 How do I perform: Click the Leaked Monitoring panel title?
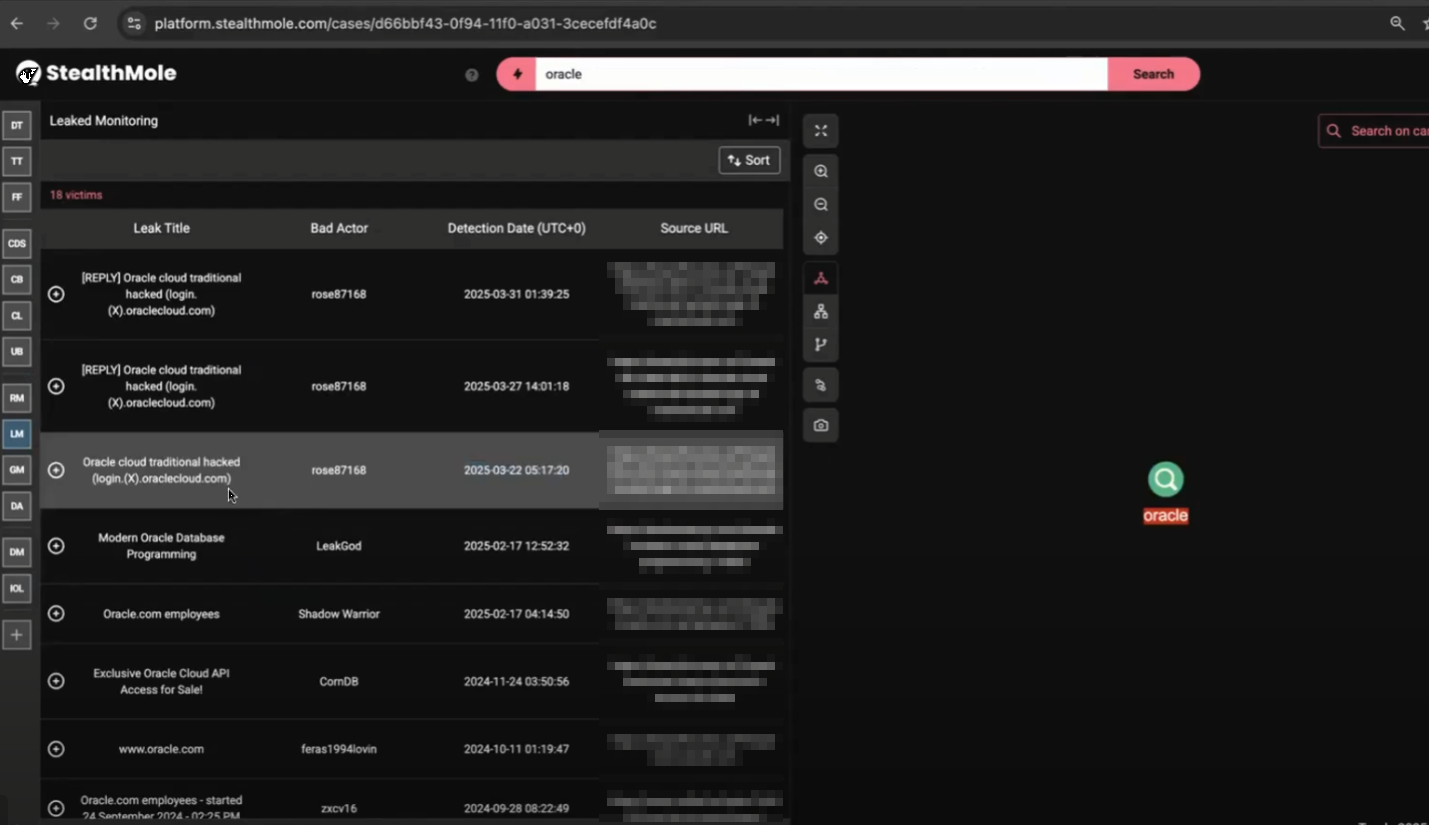(x=104, y=121)
